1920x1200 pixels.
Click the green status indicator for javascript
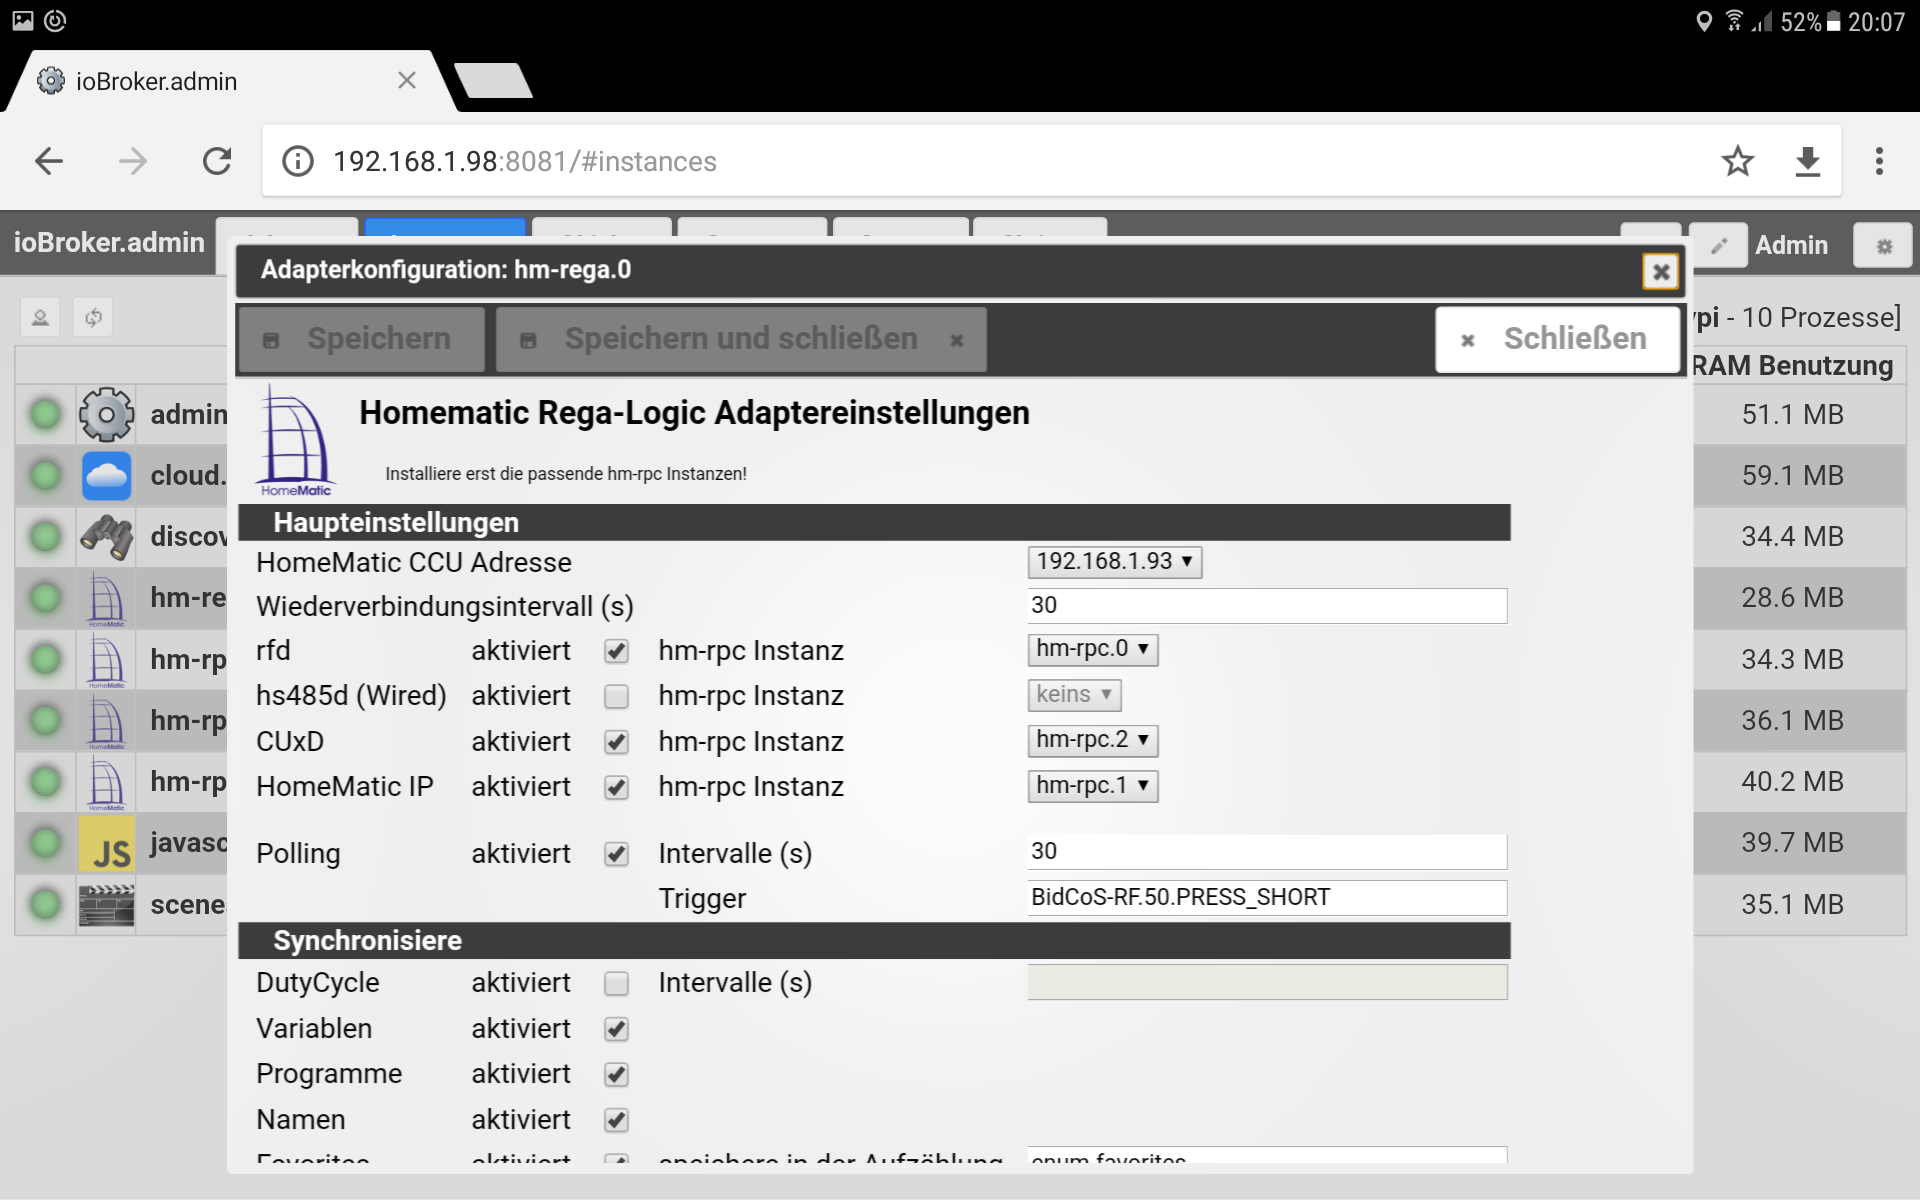45,843
